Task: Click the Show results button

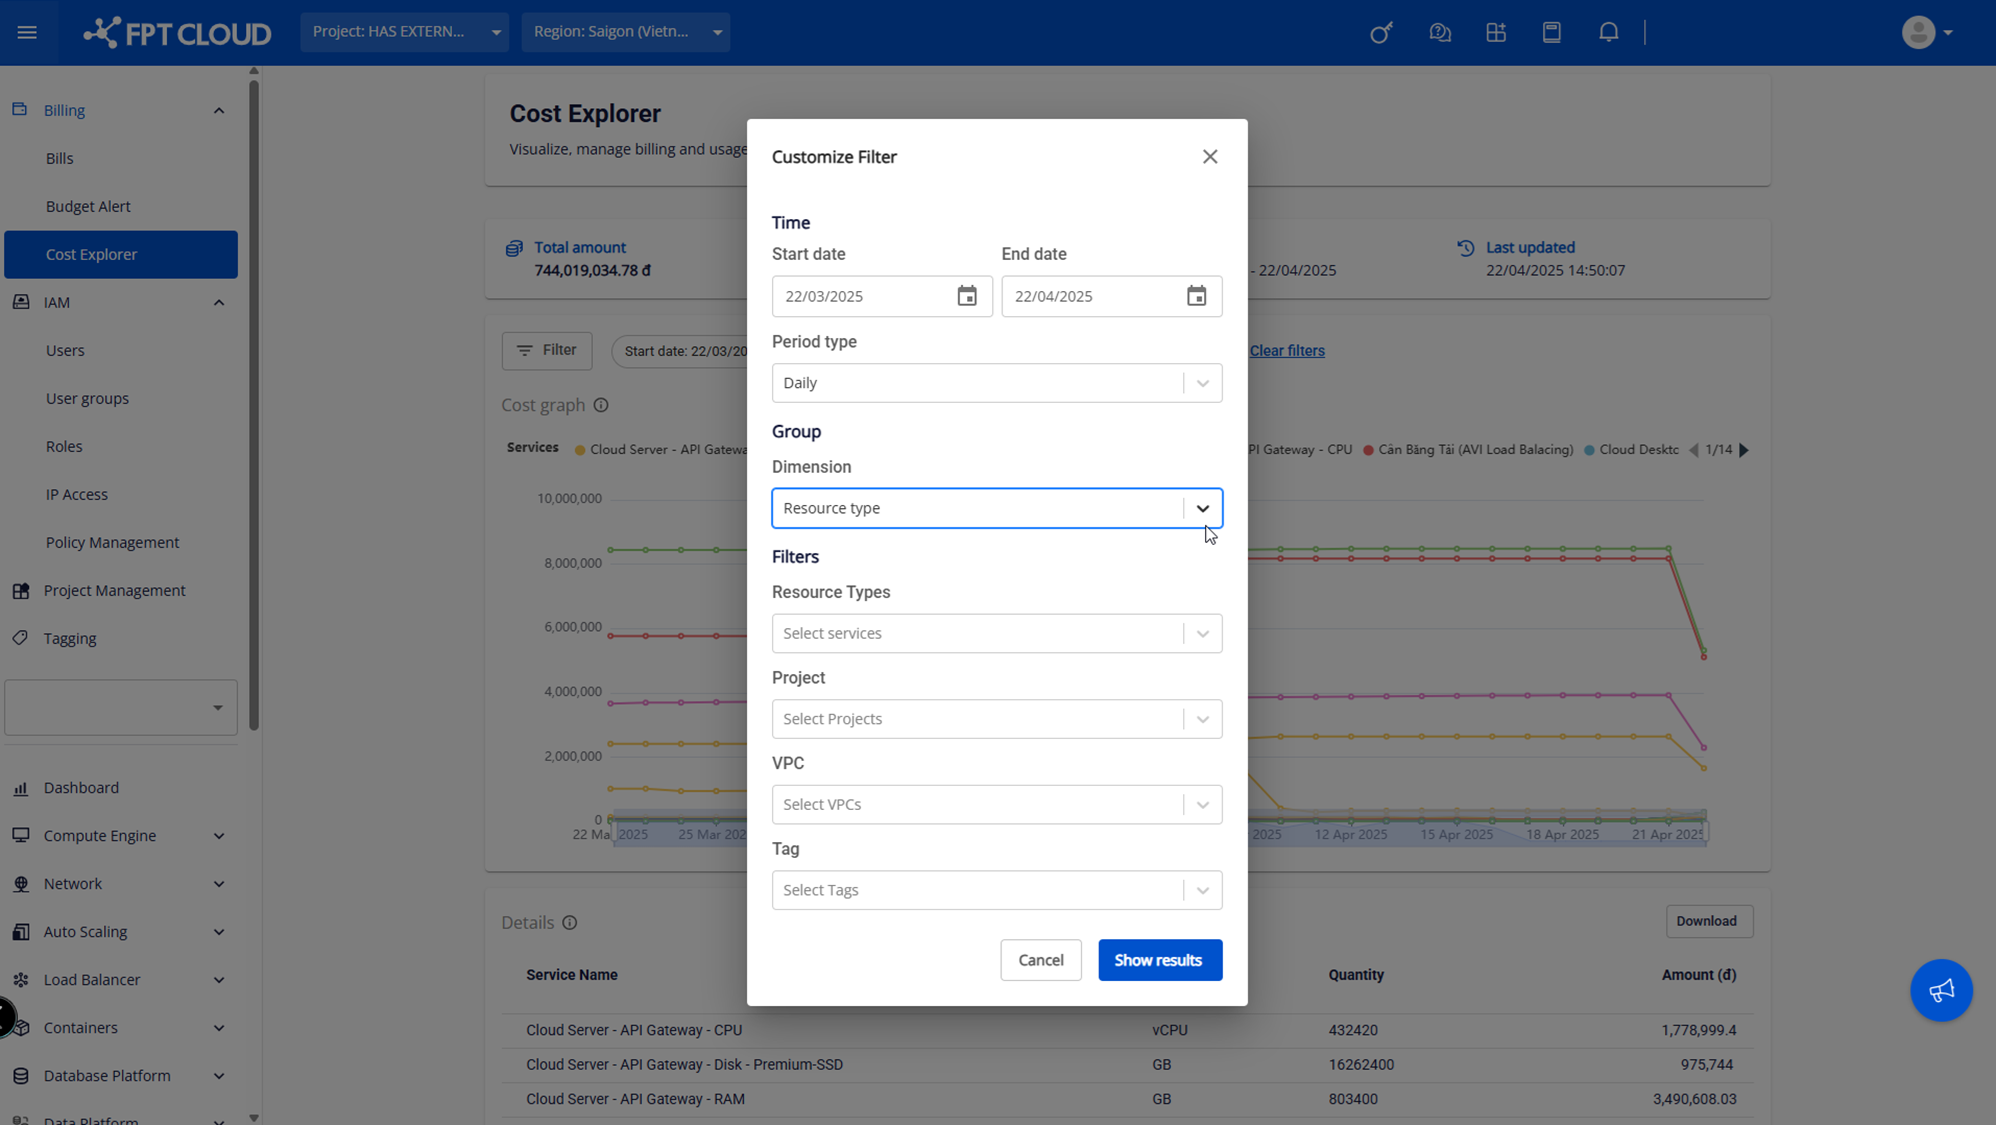Action: (x=1159, y=960)
